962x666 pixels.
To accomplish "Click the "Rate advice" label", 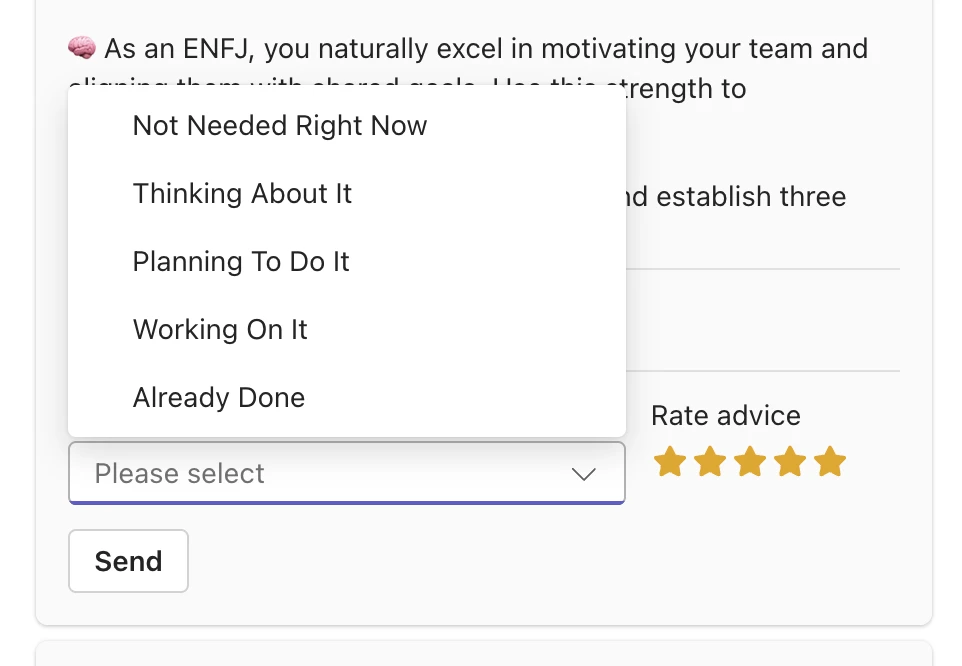I will coord(726,416).
